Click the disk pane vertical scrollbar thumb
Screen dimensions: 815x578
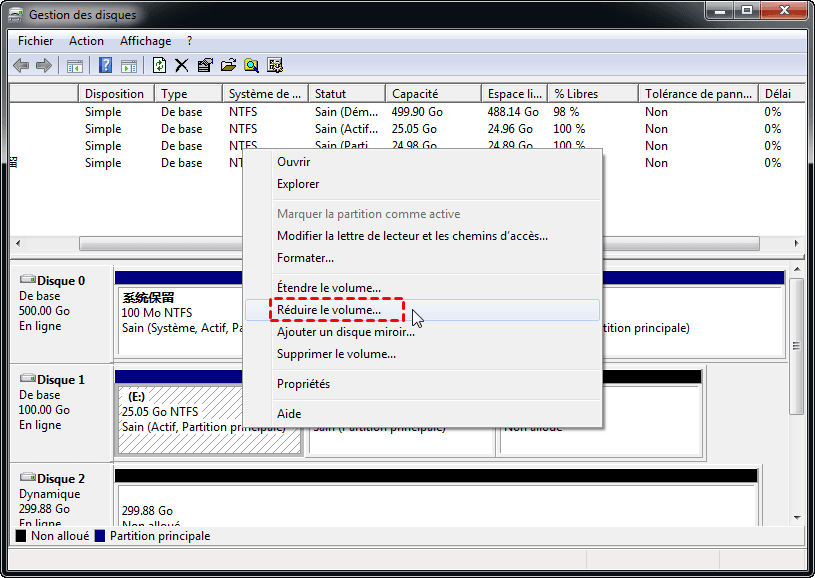[x=797, y=346]
